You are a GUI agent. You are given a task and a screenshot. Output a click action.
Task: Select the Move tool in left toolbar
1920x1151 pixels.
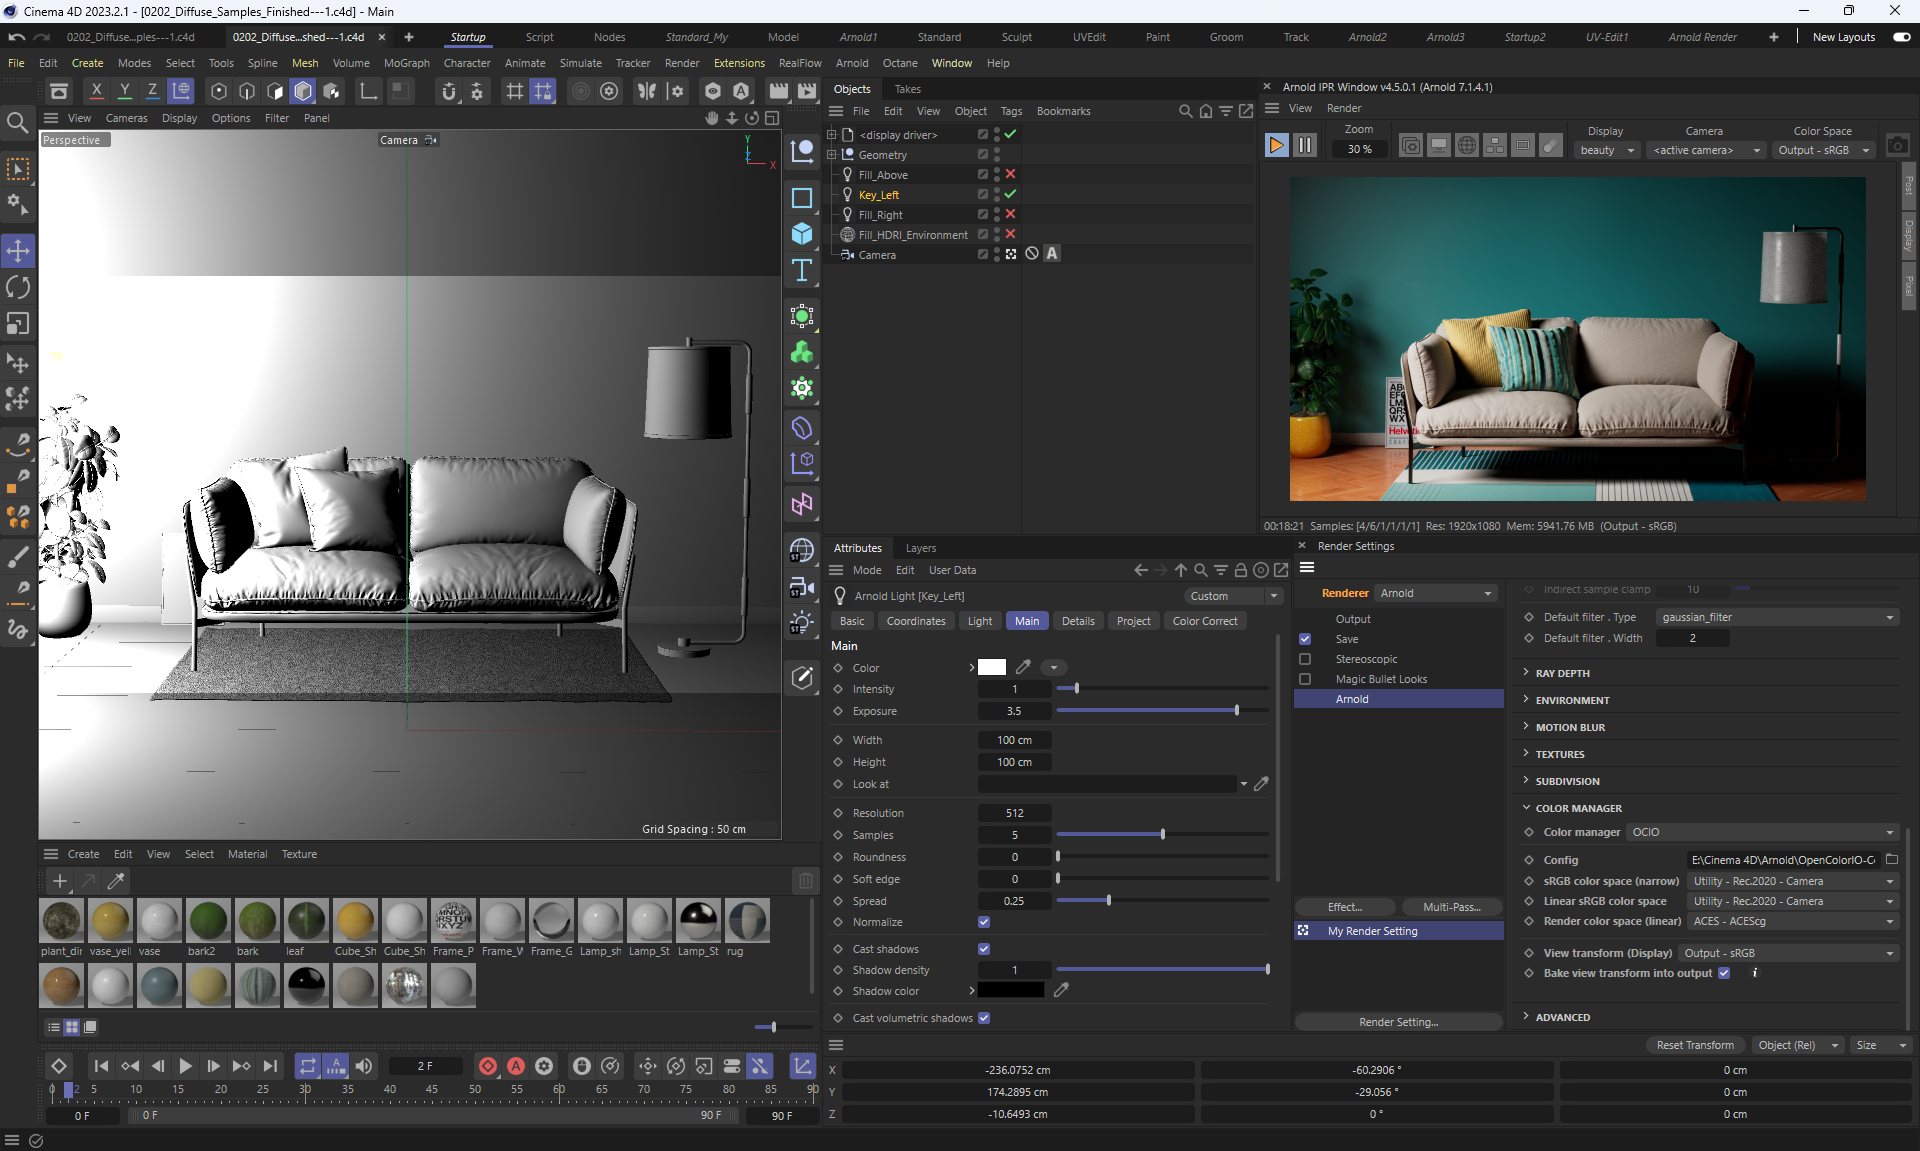[18, 250]
